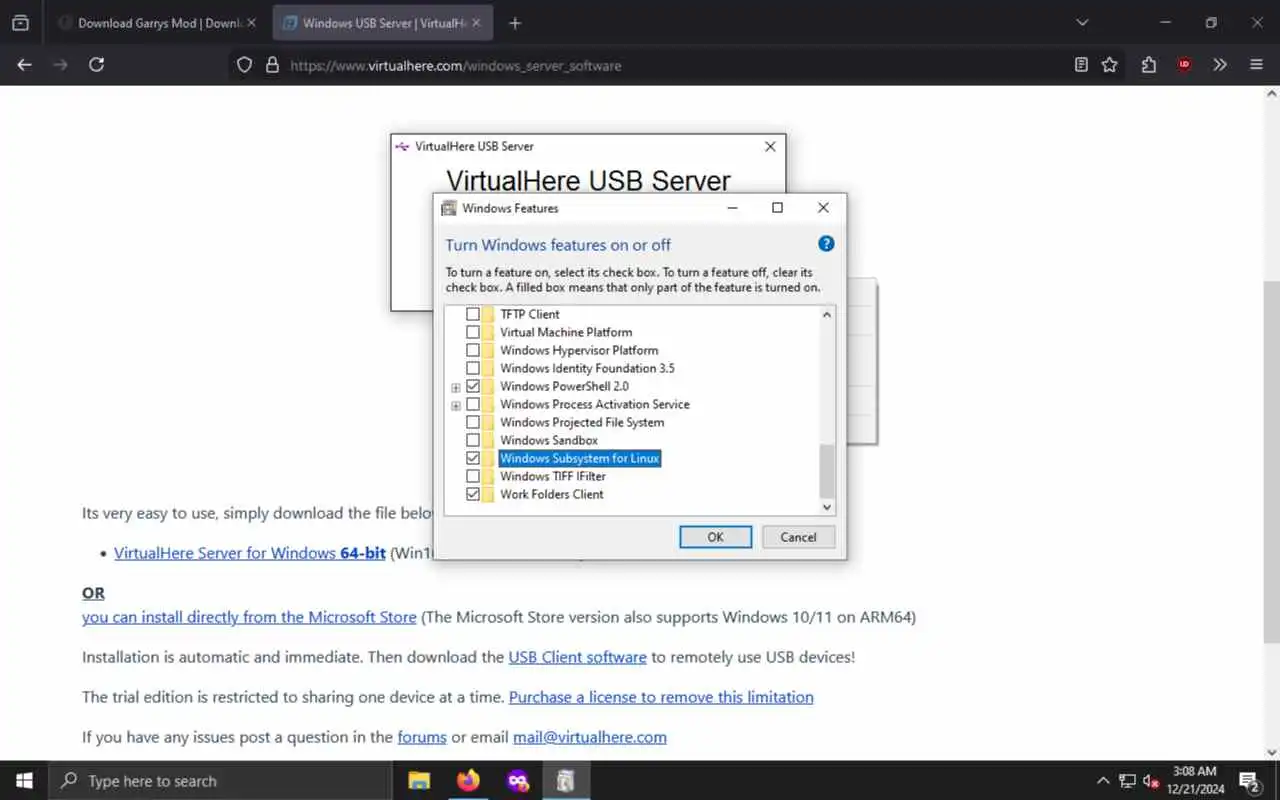Uncheck Windows Subsystem for Linux checkbox
Screen dimensions: 1280x800
coord(473,458)
